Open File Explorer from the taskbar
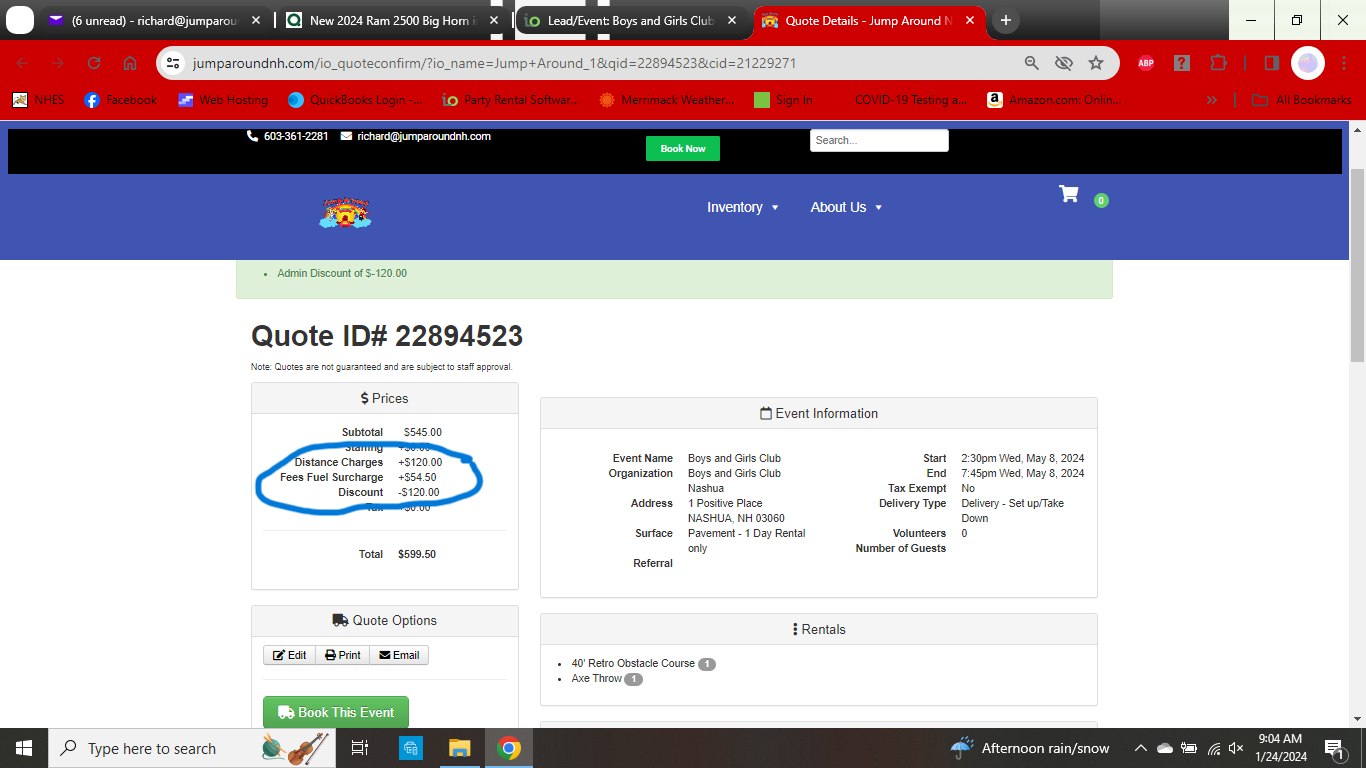Screen dimensions: 1366x768 pos(459,748)
